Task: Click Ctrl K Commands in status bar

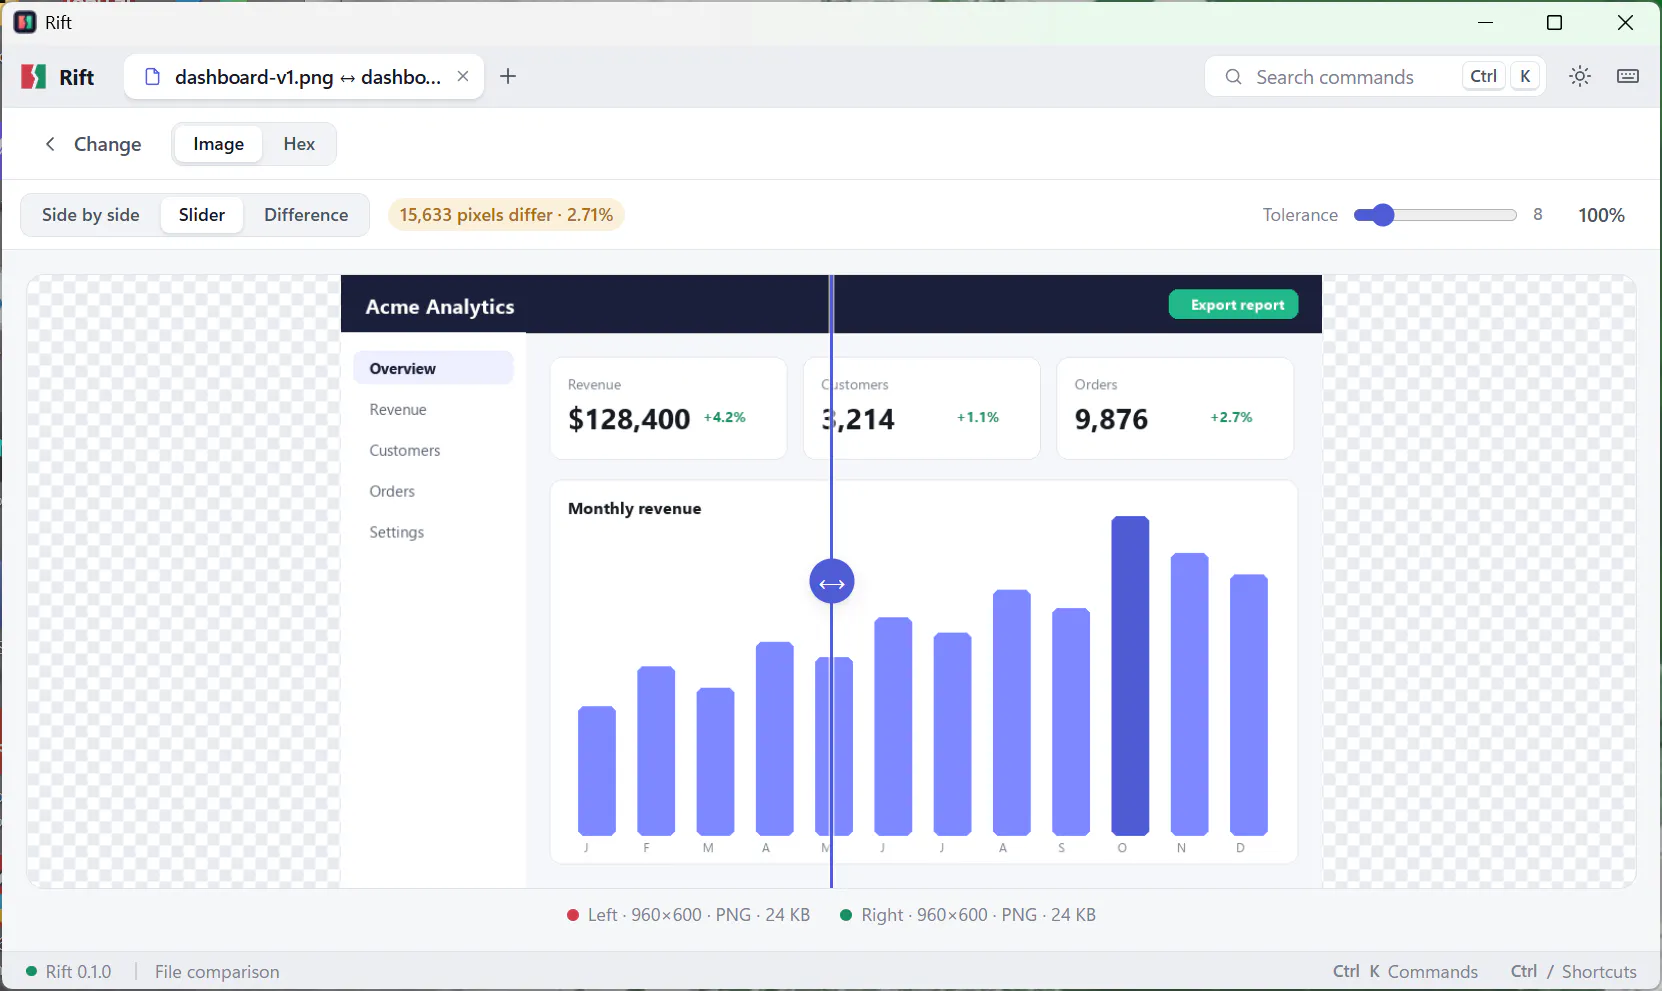Action: pyautogui.click(x=1405, y=972)
